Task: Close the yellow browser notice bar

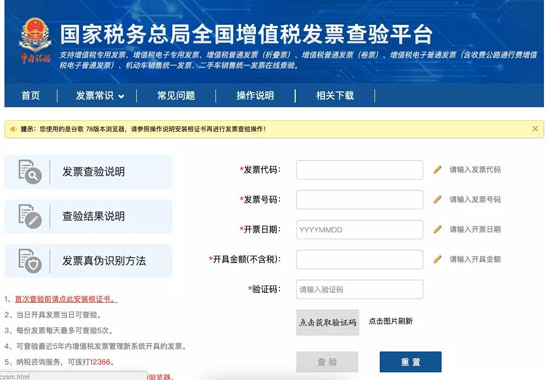Action: (x=535, y=129)
